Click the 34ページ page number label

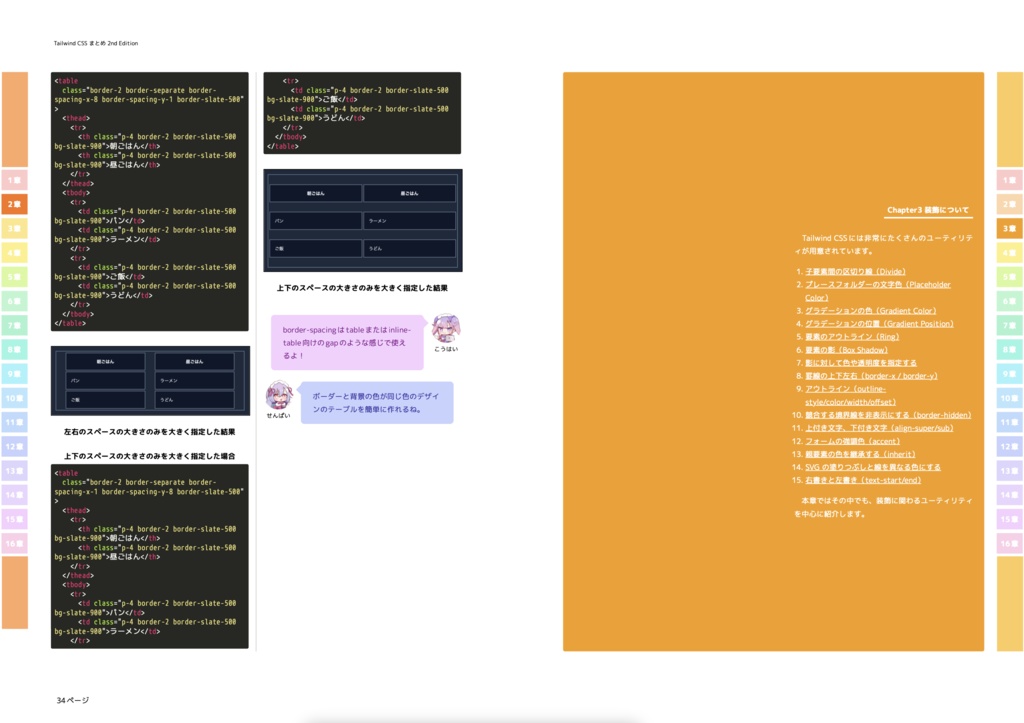(73, 700)
